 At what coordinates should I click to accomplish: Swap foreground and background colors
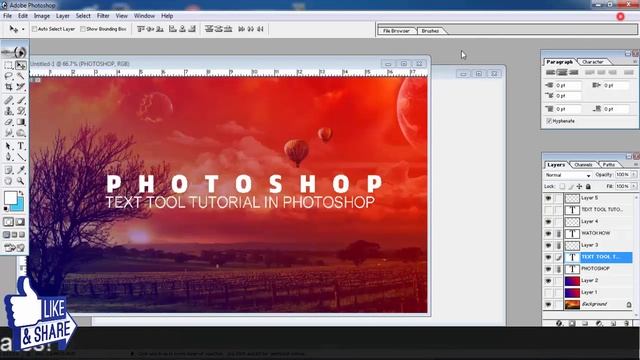[21, 193]
